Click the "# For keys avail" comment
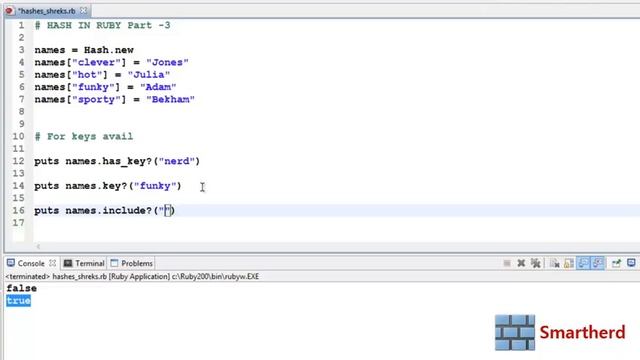640x360 pixels. point(84,136)
